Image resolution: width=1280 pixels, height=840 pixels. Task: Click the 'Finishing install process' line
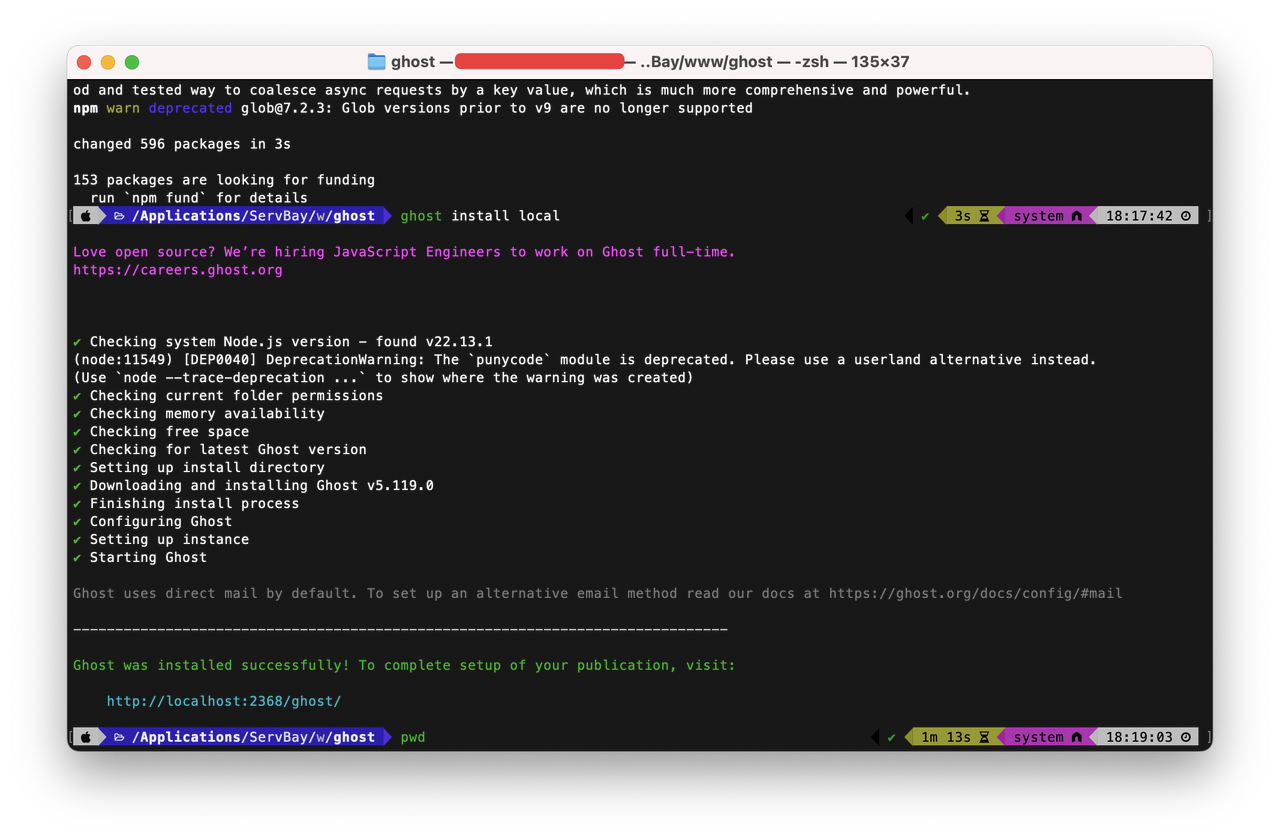194,504
